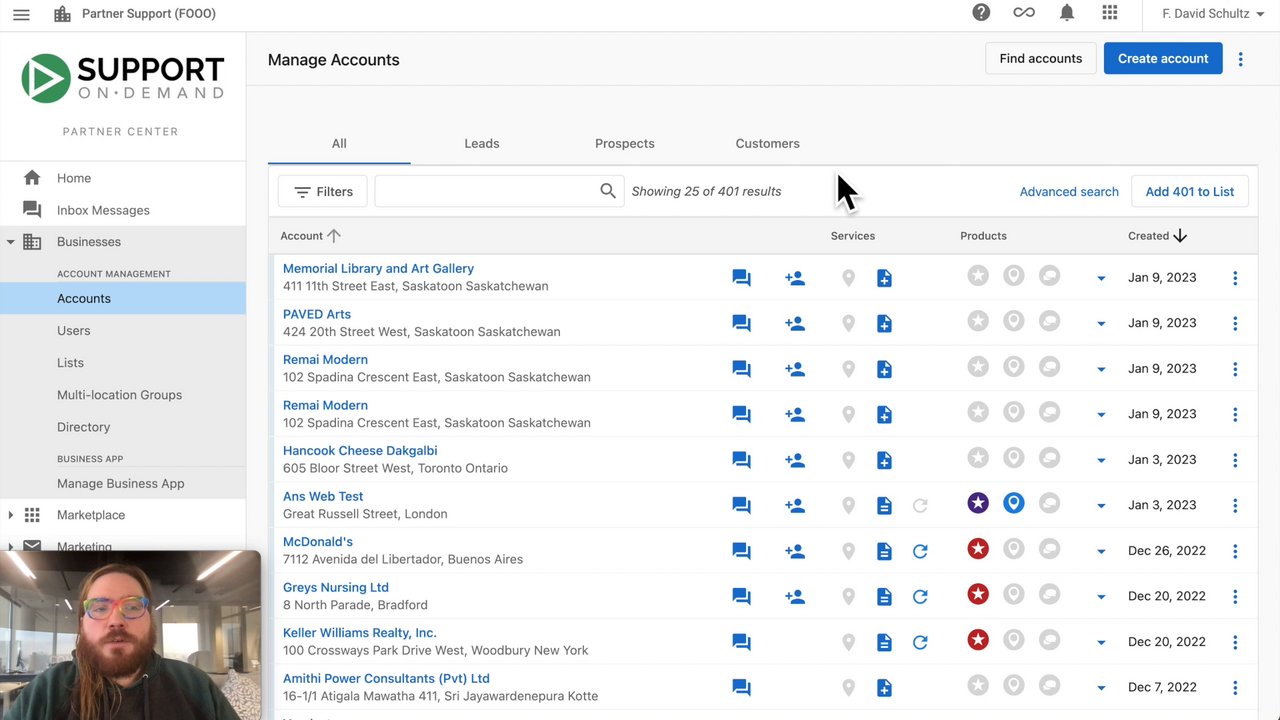
Task: Expand products dropdown for Hancook Cheese Dakgalbi
Action: (x=1101, y=461)
